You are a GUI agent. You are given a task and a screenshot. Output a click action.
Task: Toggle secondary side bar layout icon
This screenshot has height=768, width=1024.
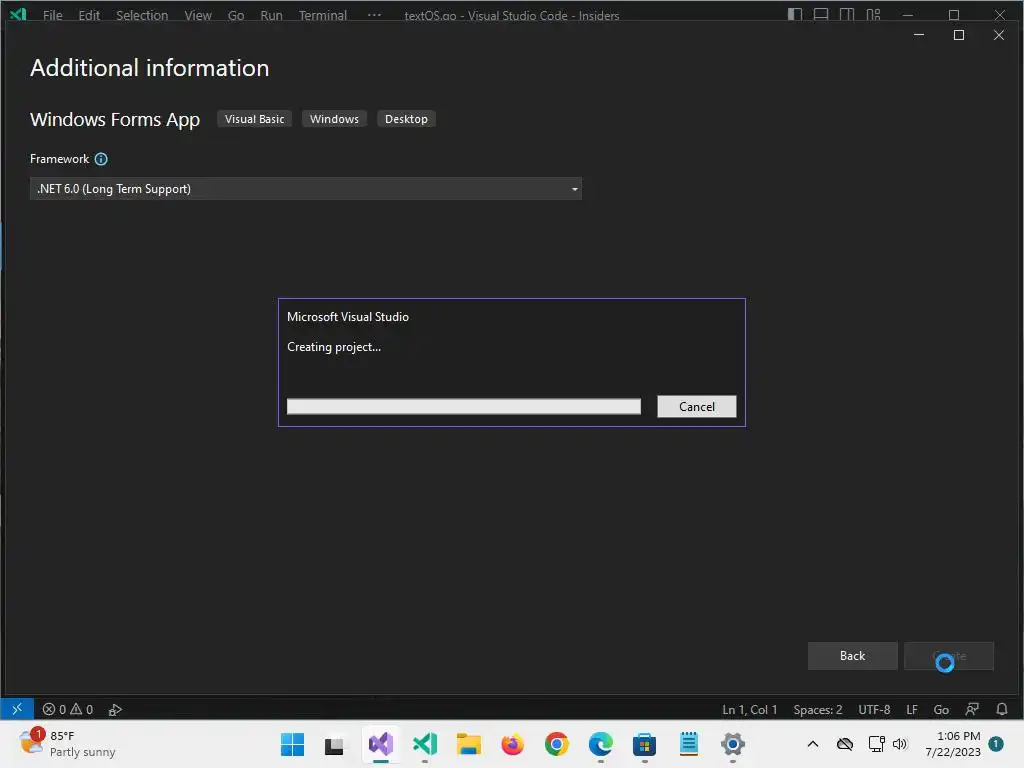[x=847, y=14]
